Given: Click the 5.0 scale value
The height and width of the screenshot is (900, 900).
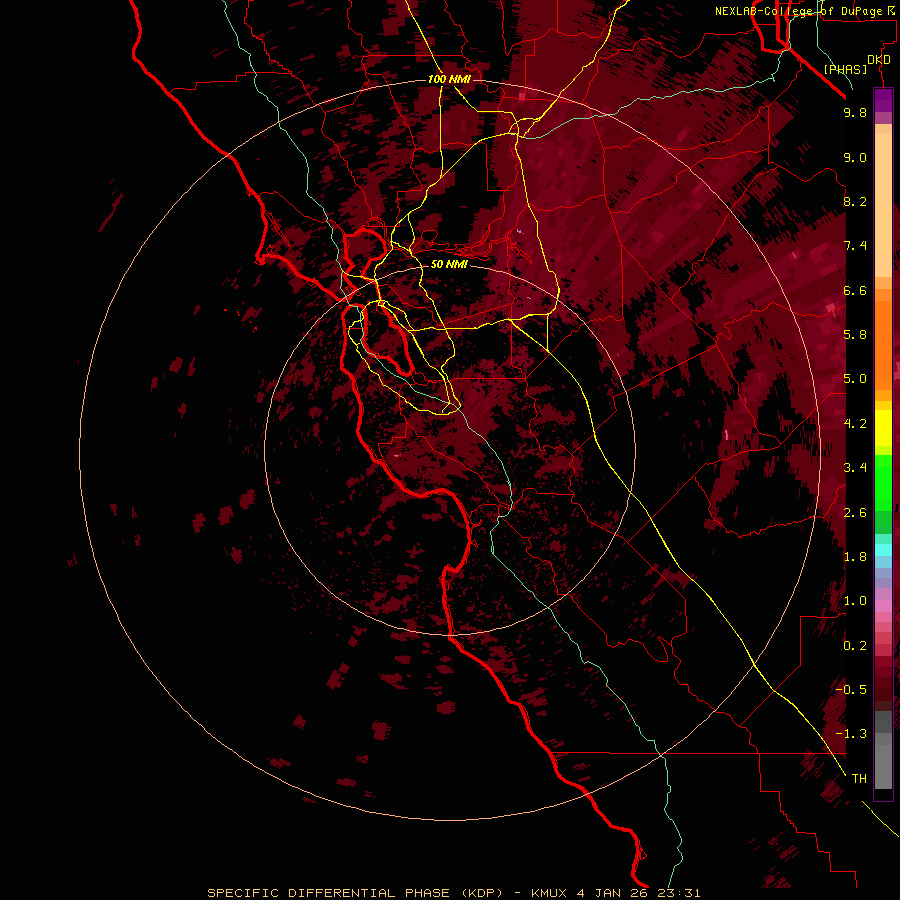Looking at the screenshot, I should pos(855,379).
